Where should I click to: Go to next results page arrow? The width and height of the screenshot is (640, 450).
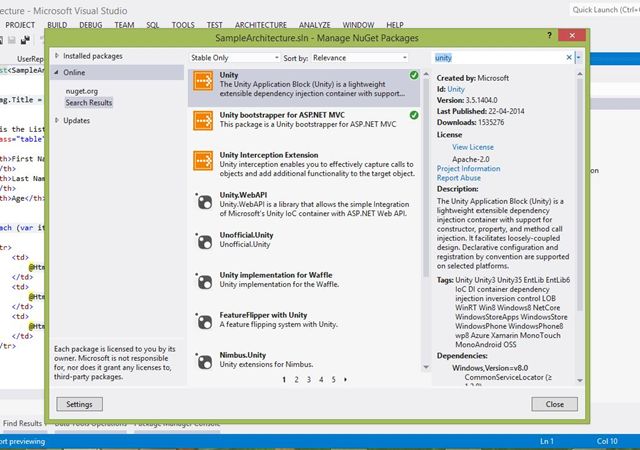pyautogui.click(x=345, y=379)
